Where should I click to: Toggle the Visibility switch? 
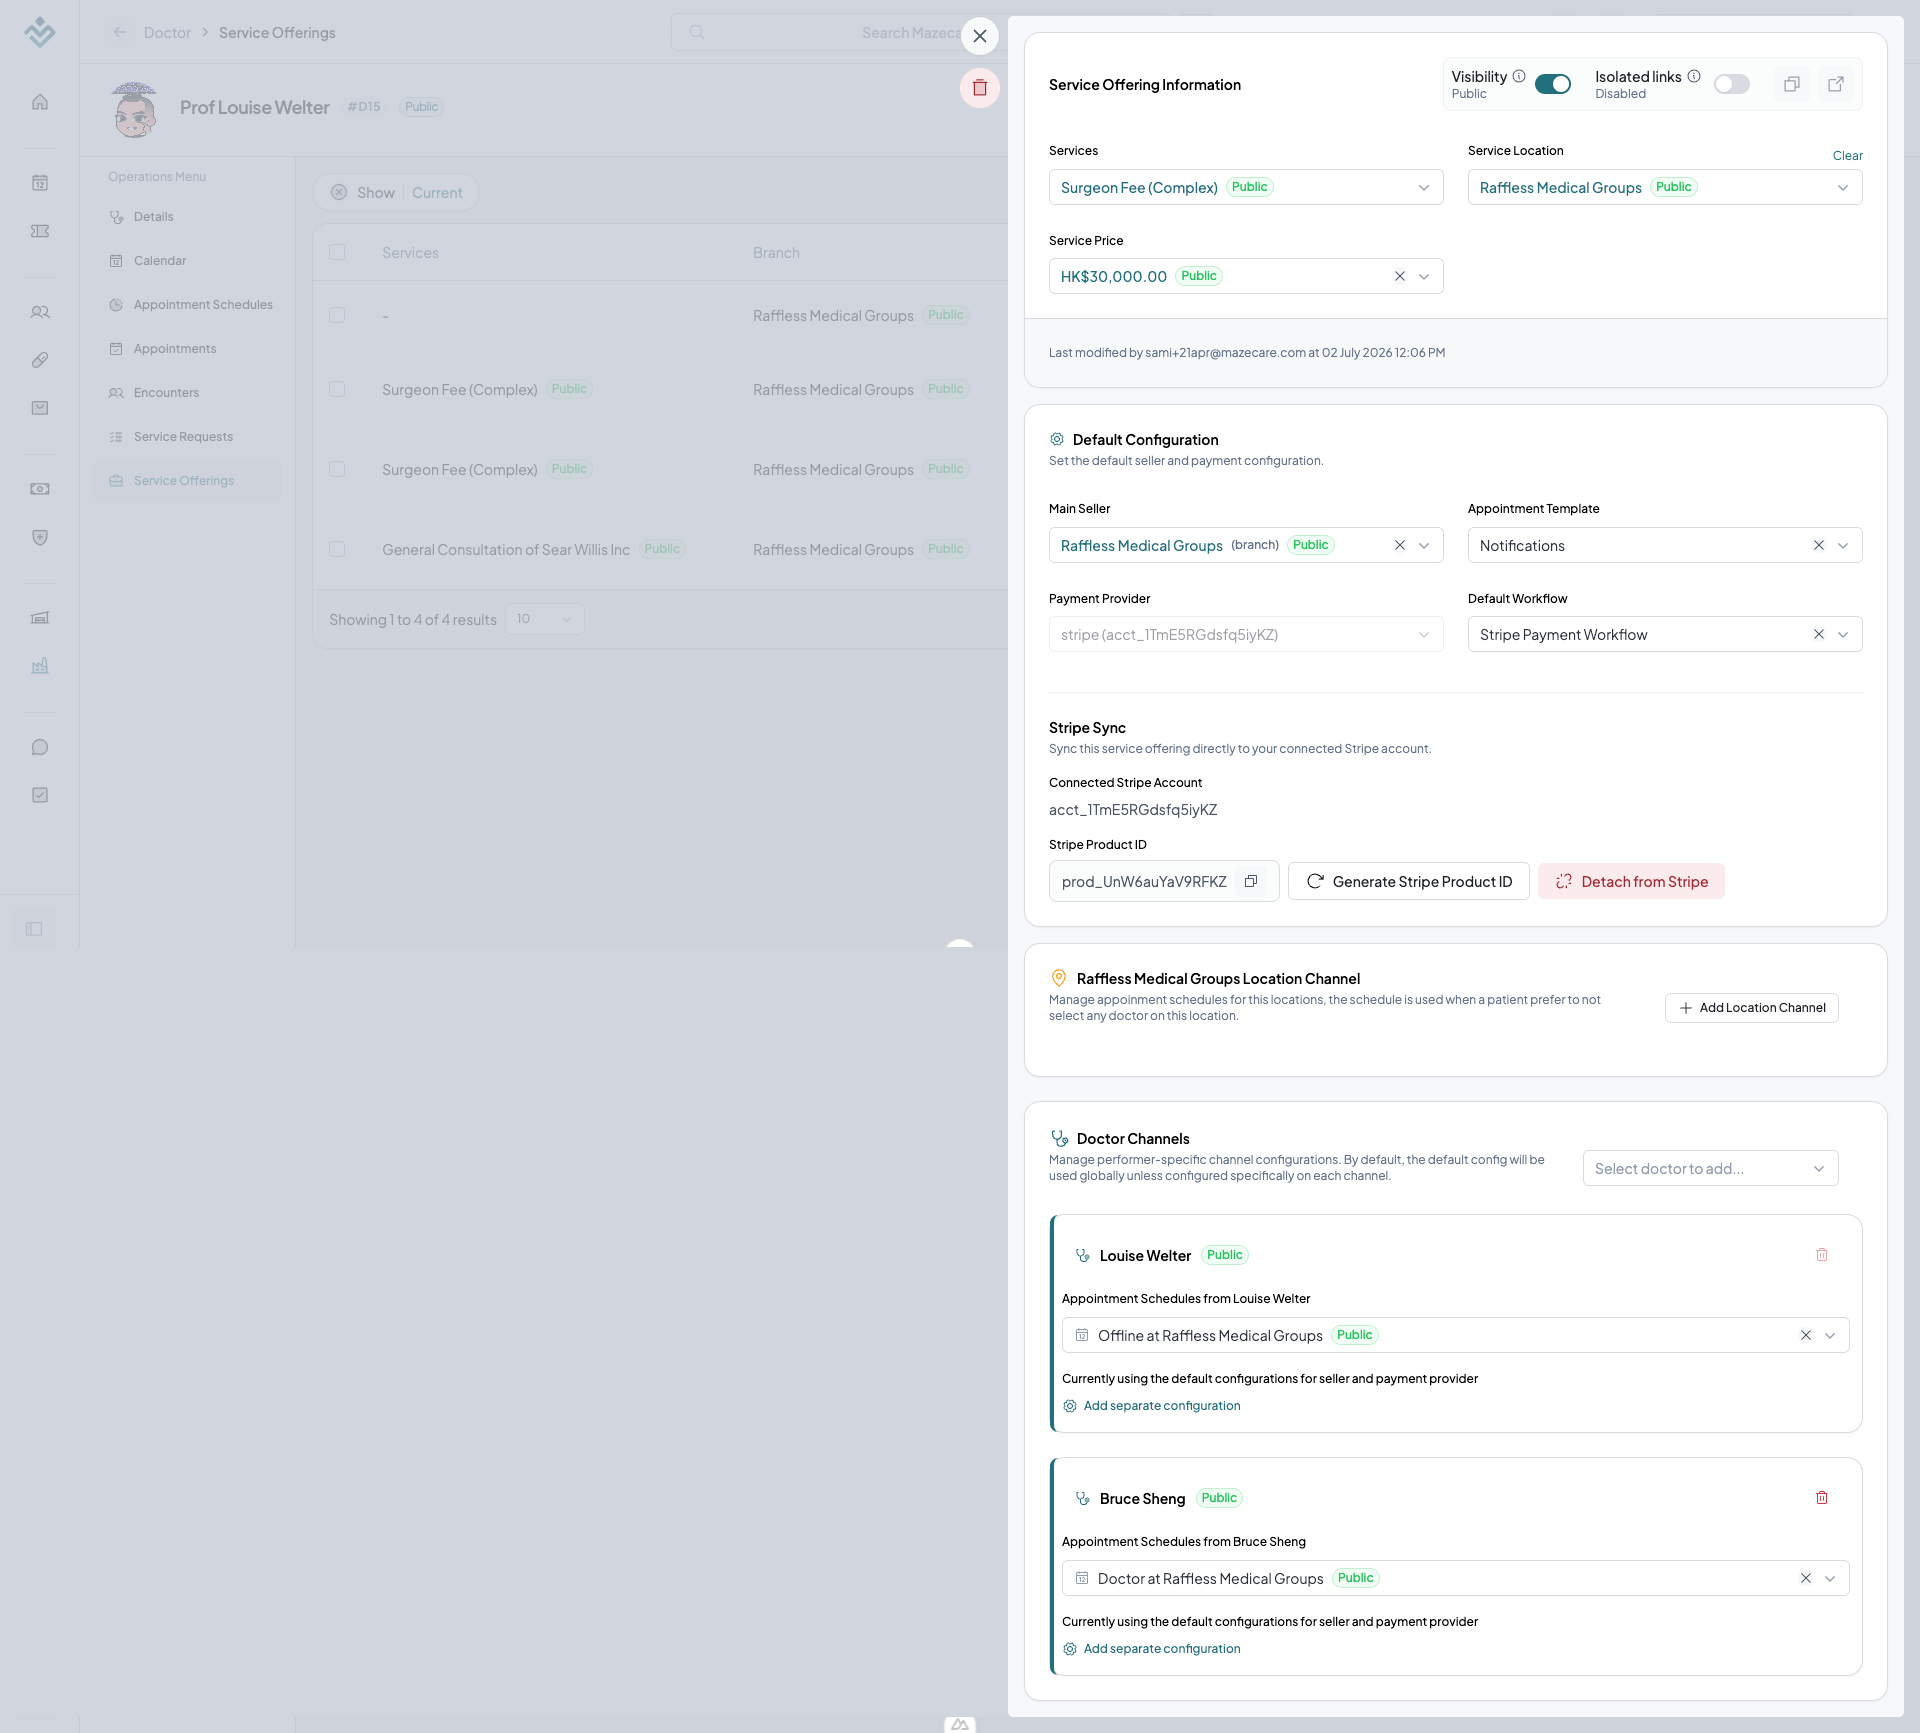click(1553, 84)
